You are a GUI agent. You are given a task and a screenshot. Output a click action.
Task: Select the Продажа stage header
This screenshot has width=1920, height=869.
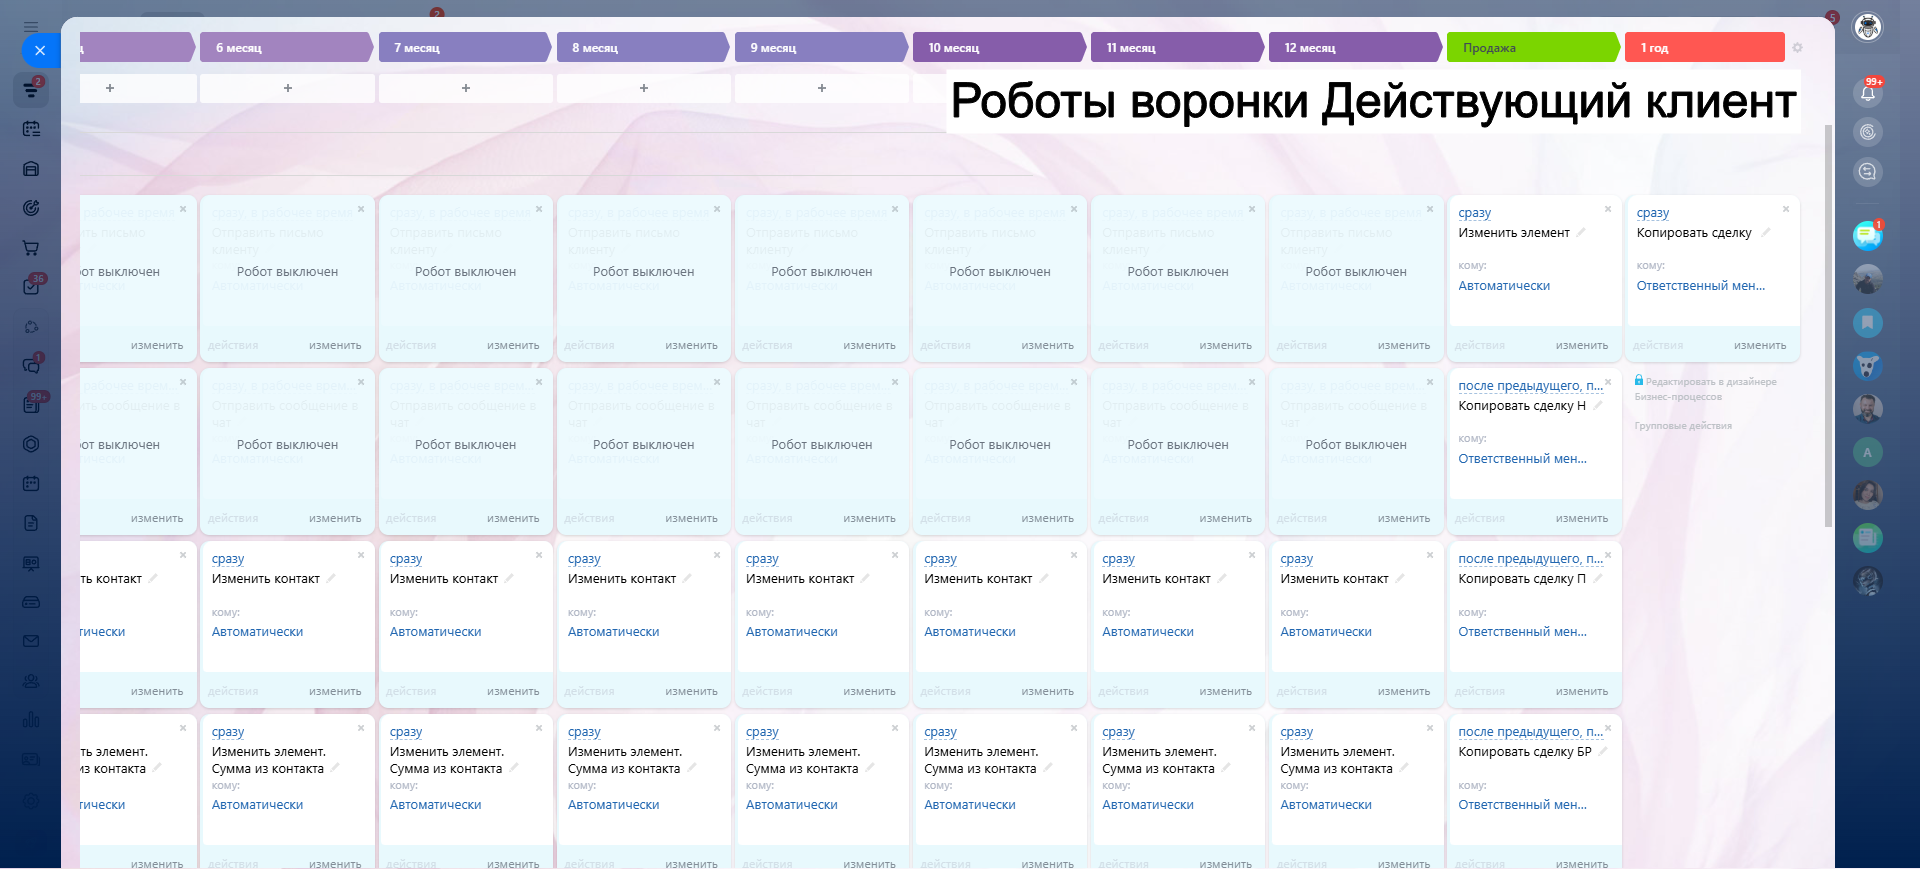1529,48
